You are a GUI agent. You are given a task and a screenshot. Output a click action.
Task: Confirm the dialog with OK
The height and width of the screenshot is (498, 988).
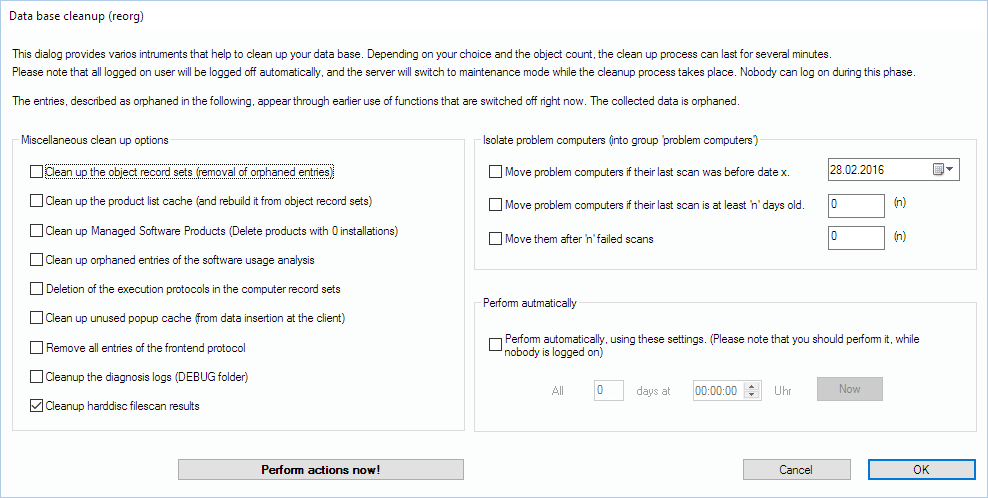[921, 470]
